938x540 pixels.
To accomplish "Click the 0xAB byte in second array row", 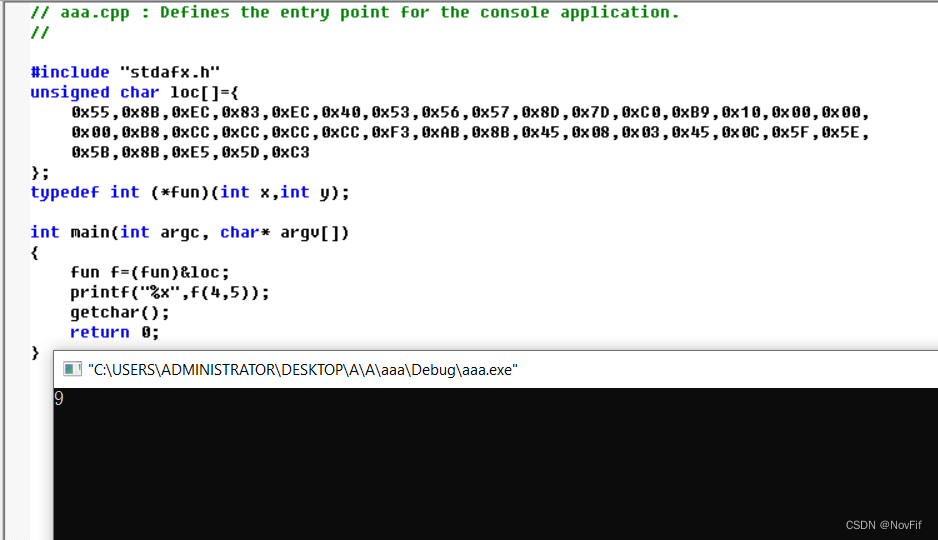I will [x=441, y=132].
